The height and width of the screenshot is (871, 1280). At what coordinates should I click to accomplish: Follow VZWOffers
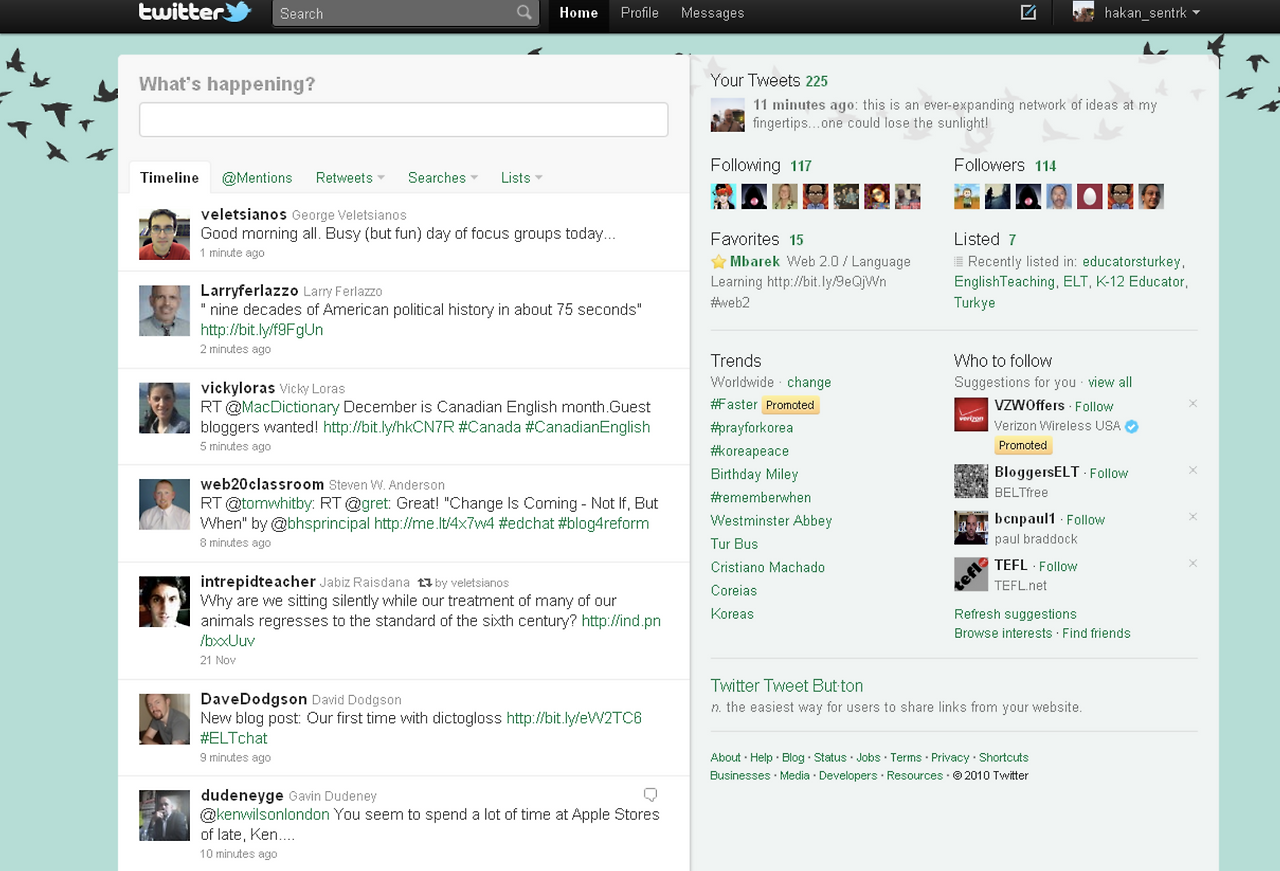point(1094,407)
